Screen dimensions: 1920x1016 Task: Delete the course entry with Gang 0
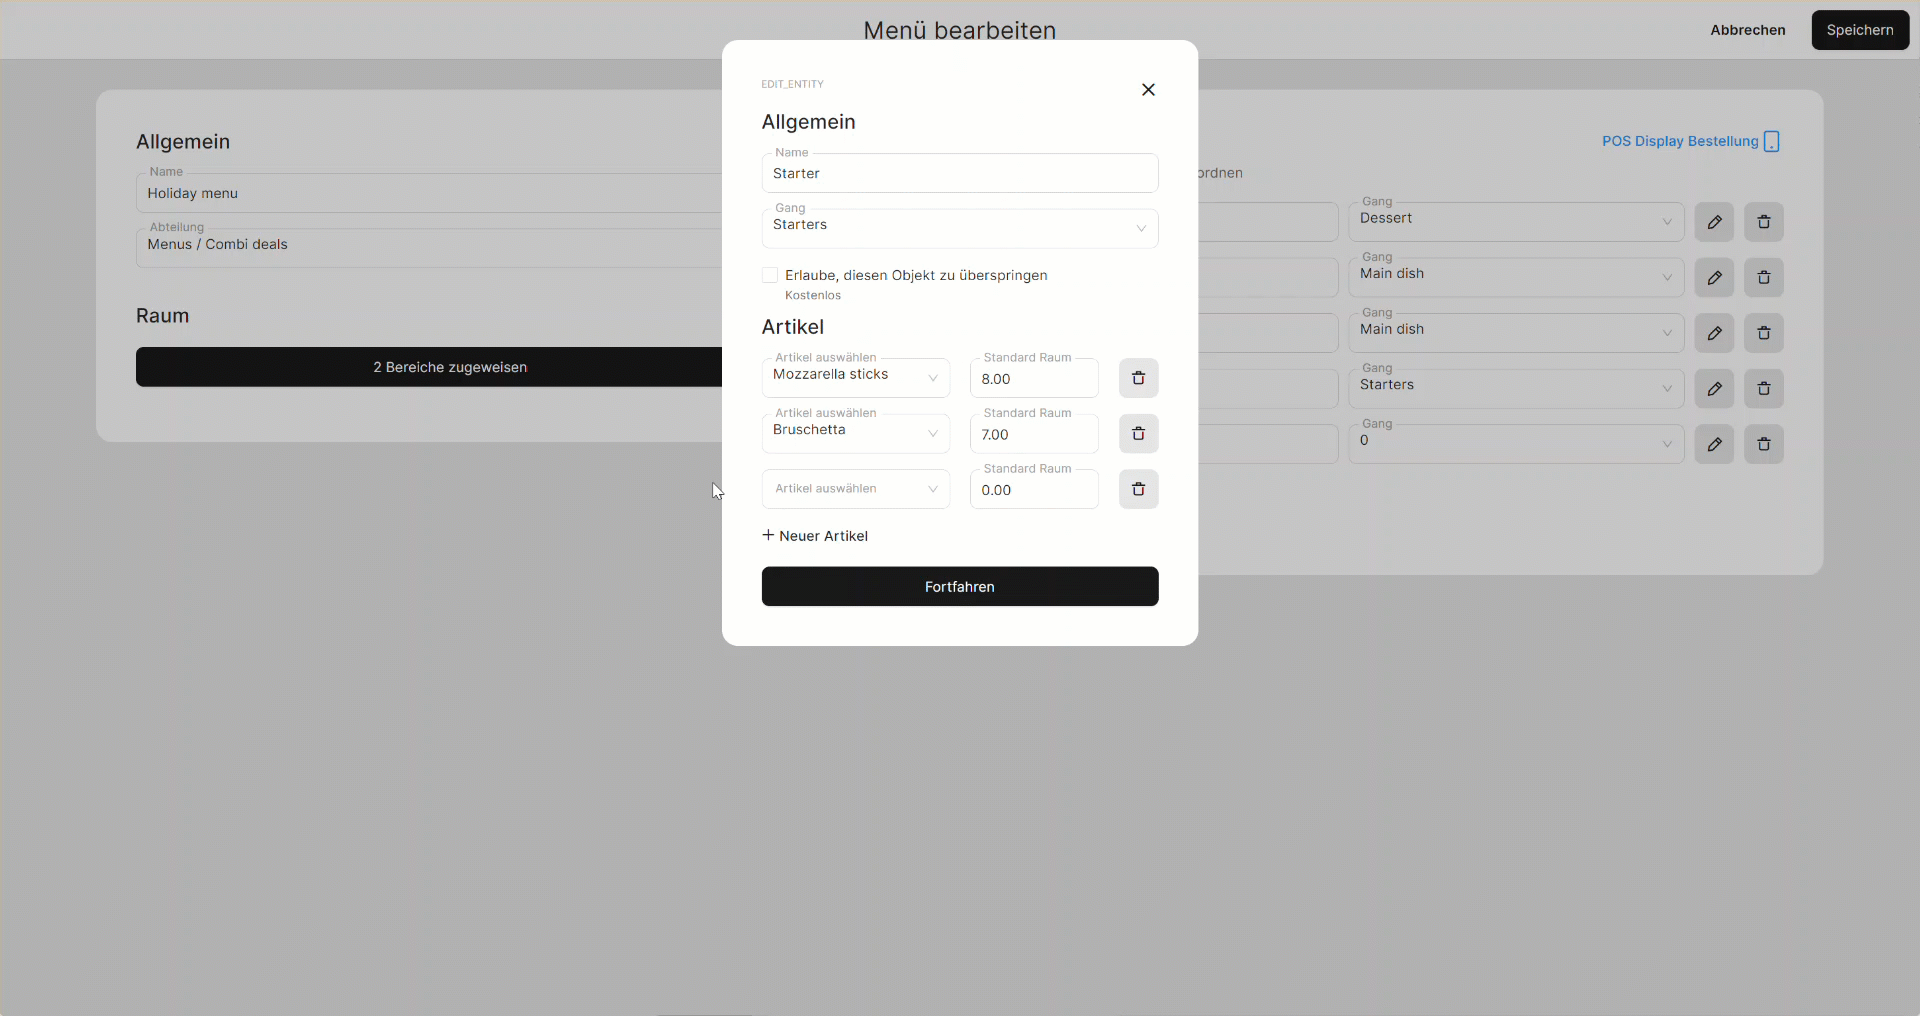[x=1764, y=444]
